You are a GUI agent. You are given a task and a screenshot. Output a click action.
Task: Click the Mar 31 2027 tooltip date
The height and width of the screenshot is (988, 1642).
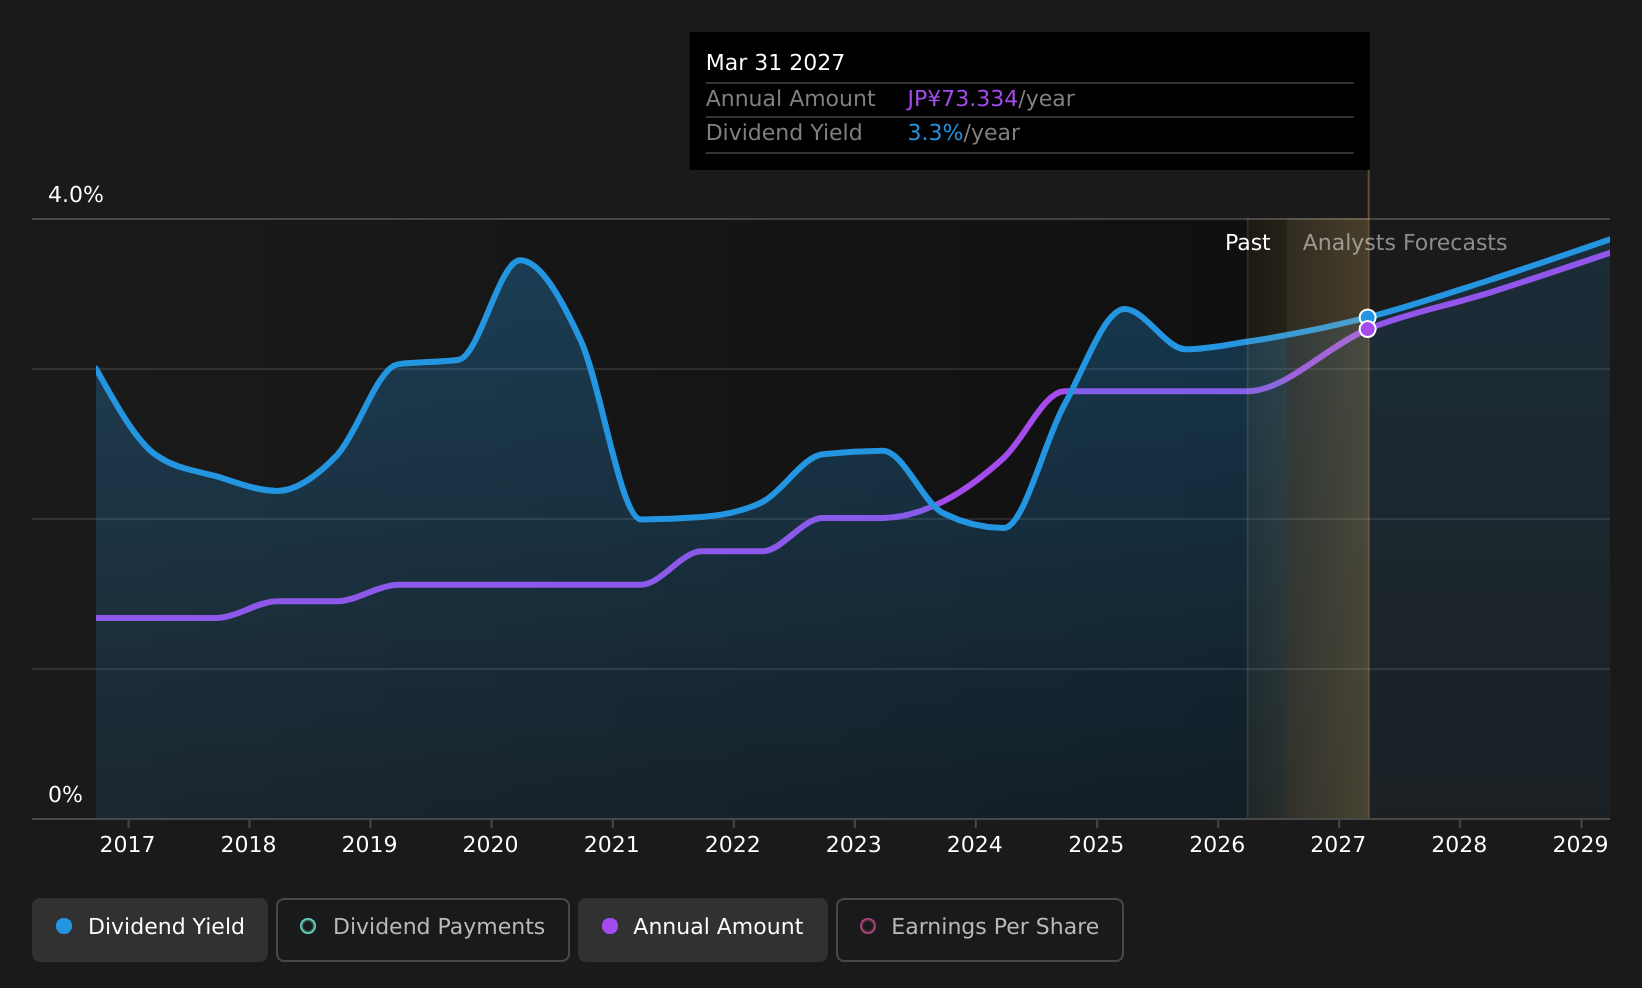pyautogui.click(x=775, y=63)
